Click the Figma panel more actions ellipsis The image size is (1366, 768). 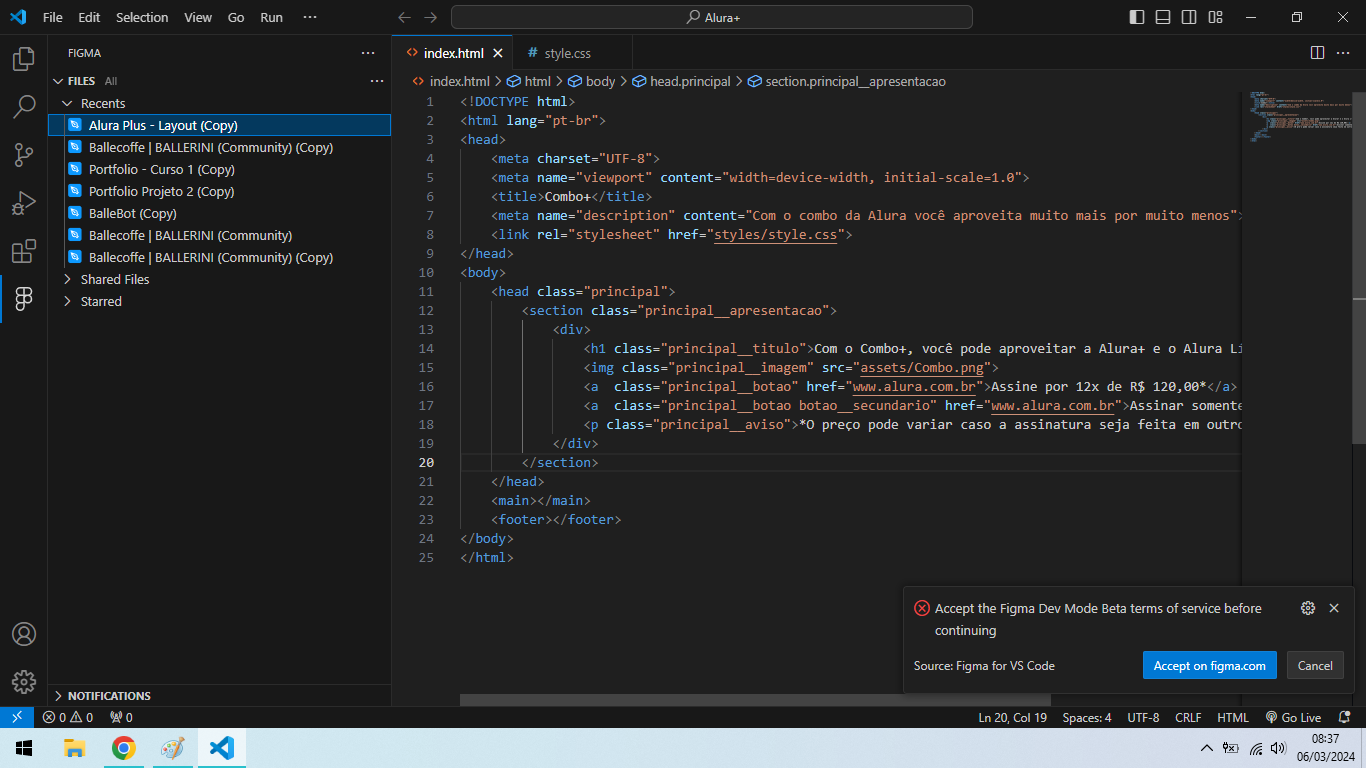(368, 53)
